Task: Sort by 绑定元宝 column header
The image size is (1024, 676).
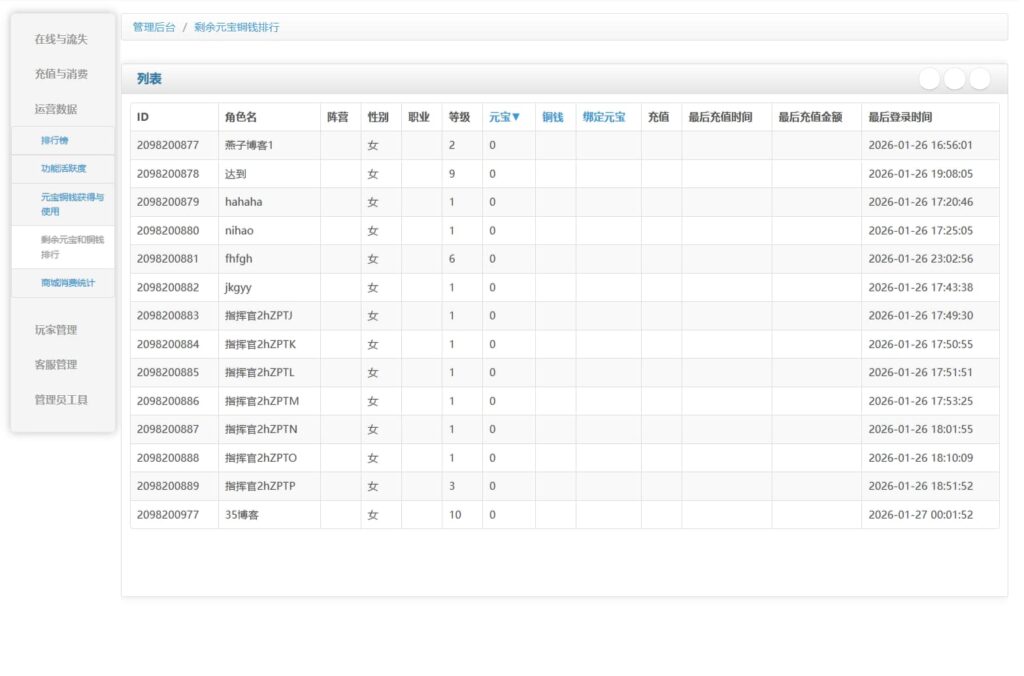Action: click(604, 117)
